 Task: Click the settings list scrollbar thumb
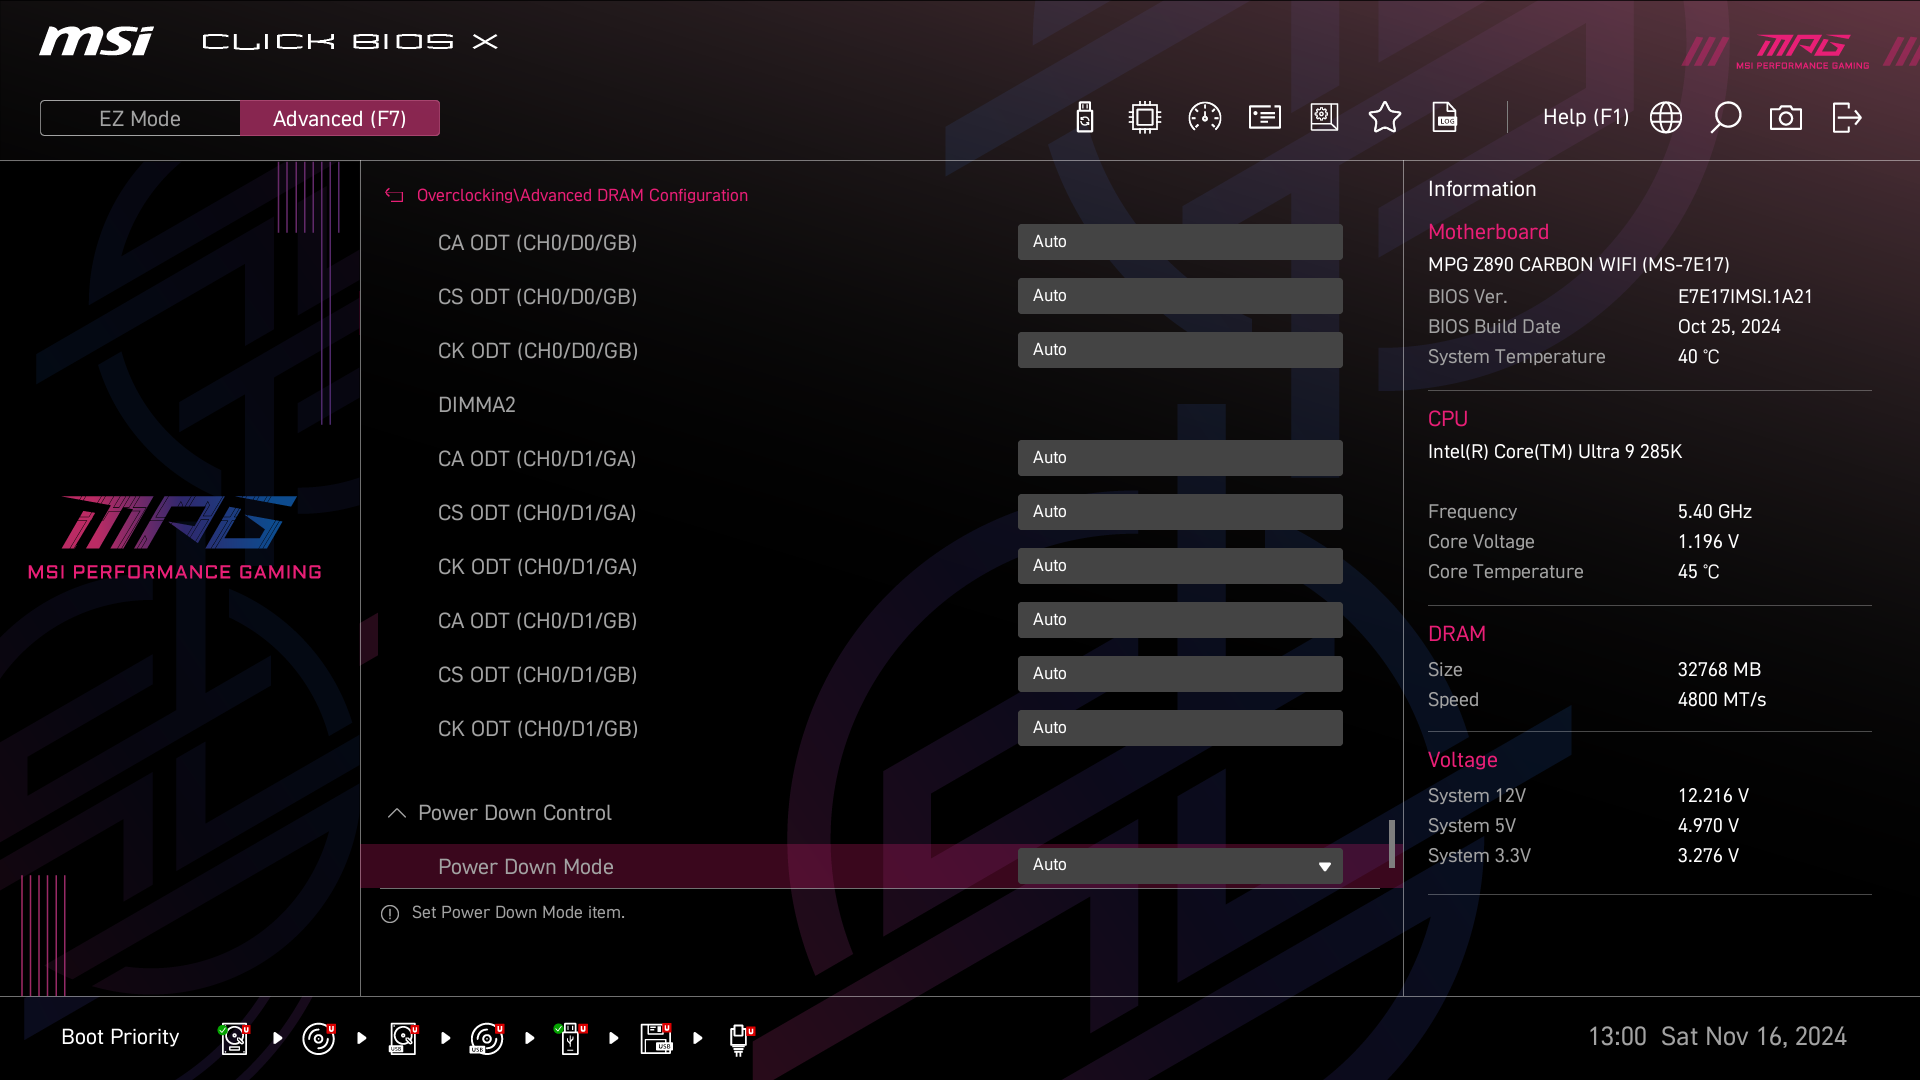[1392, 844]
